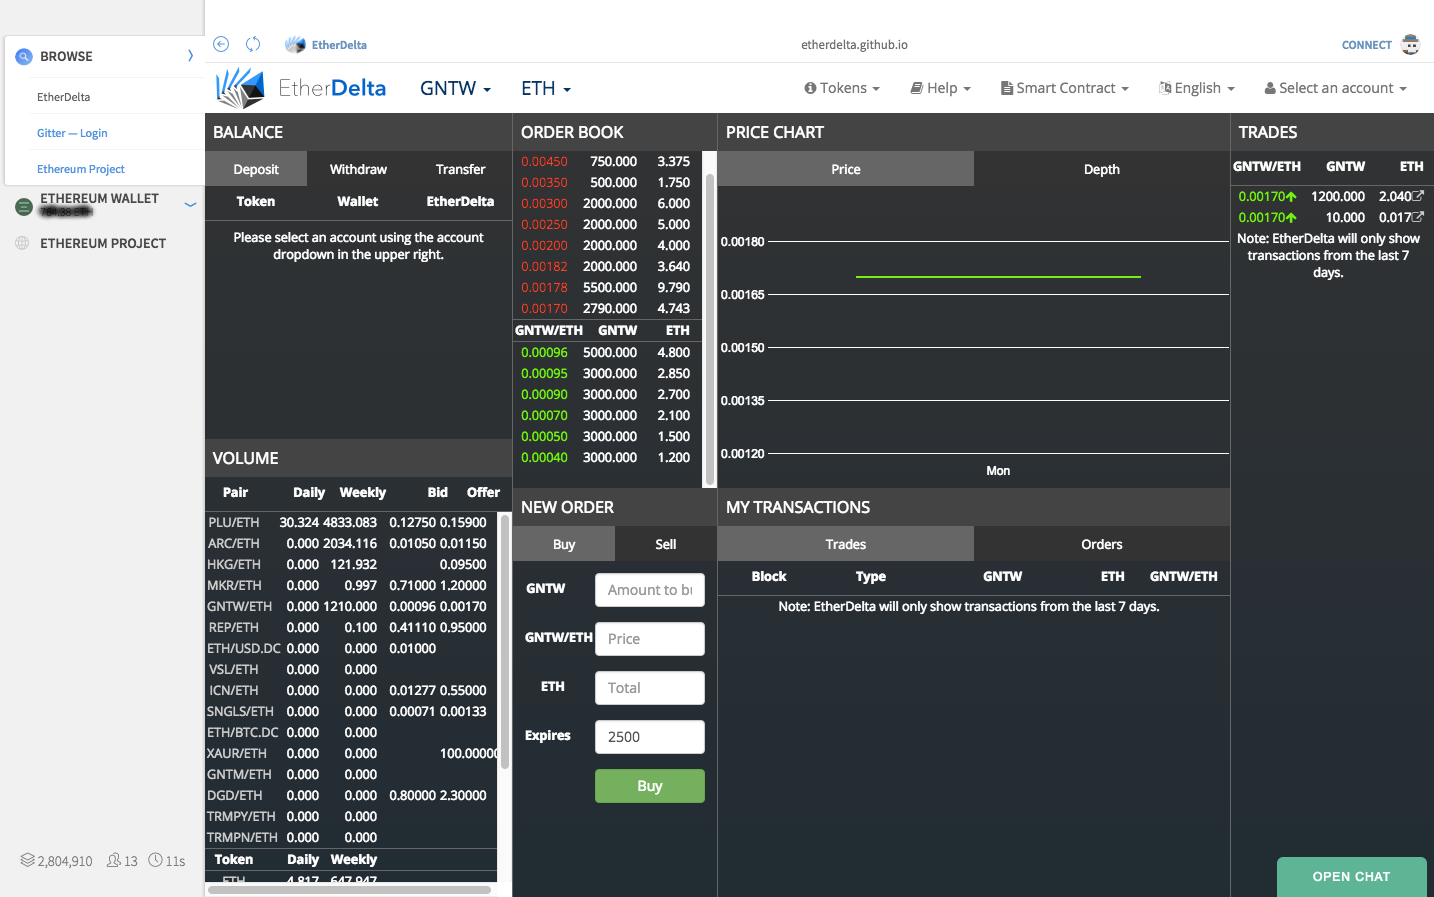This screenshot has height=897, width=1434.
Task: Select the 0.00200 sell order row
Action: click(606, 245)
